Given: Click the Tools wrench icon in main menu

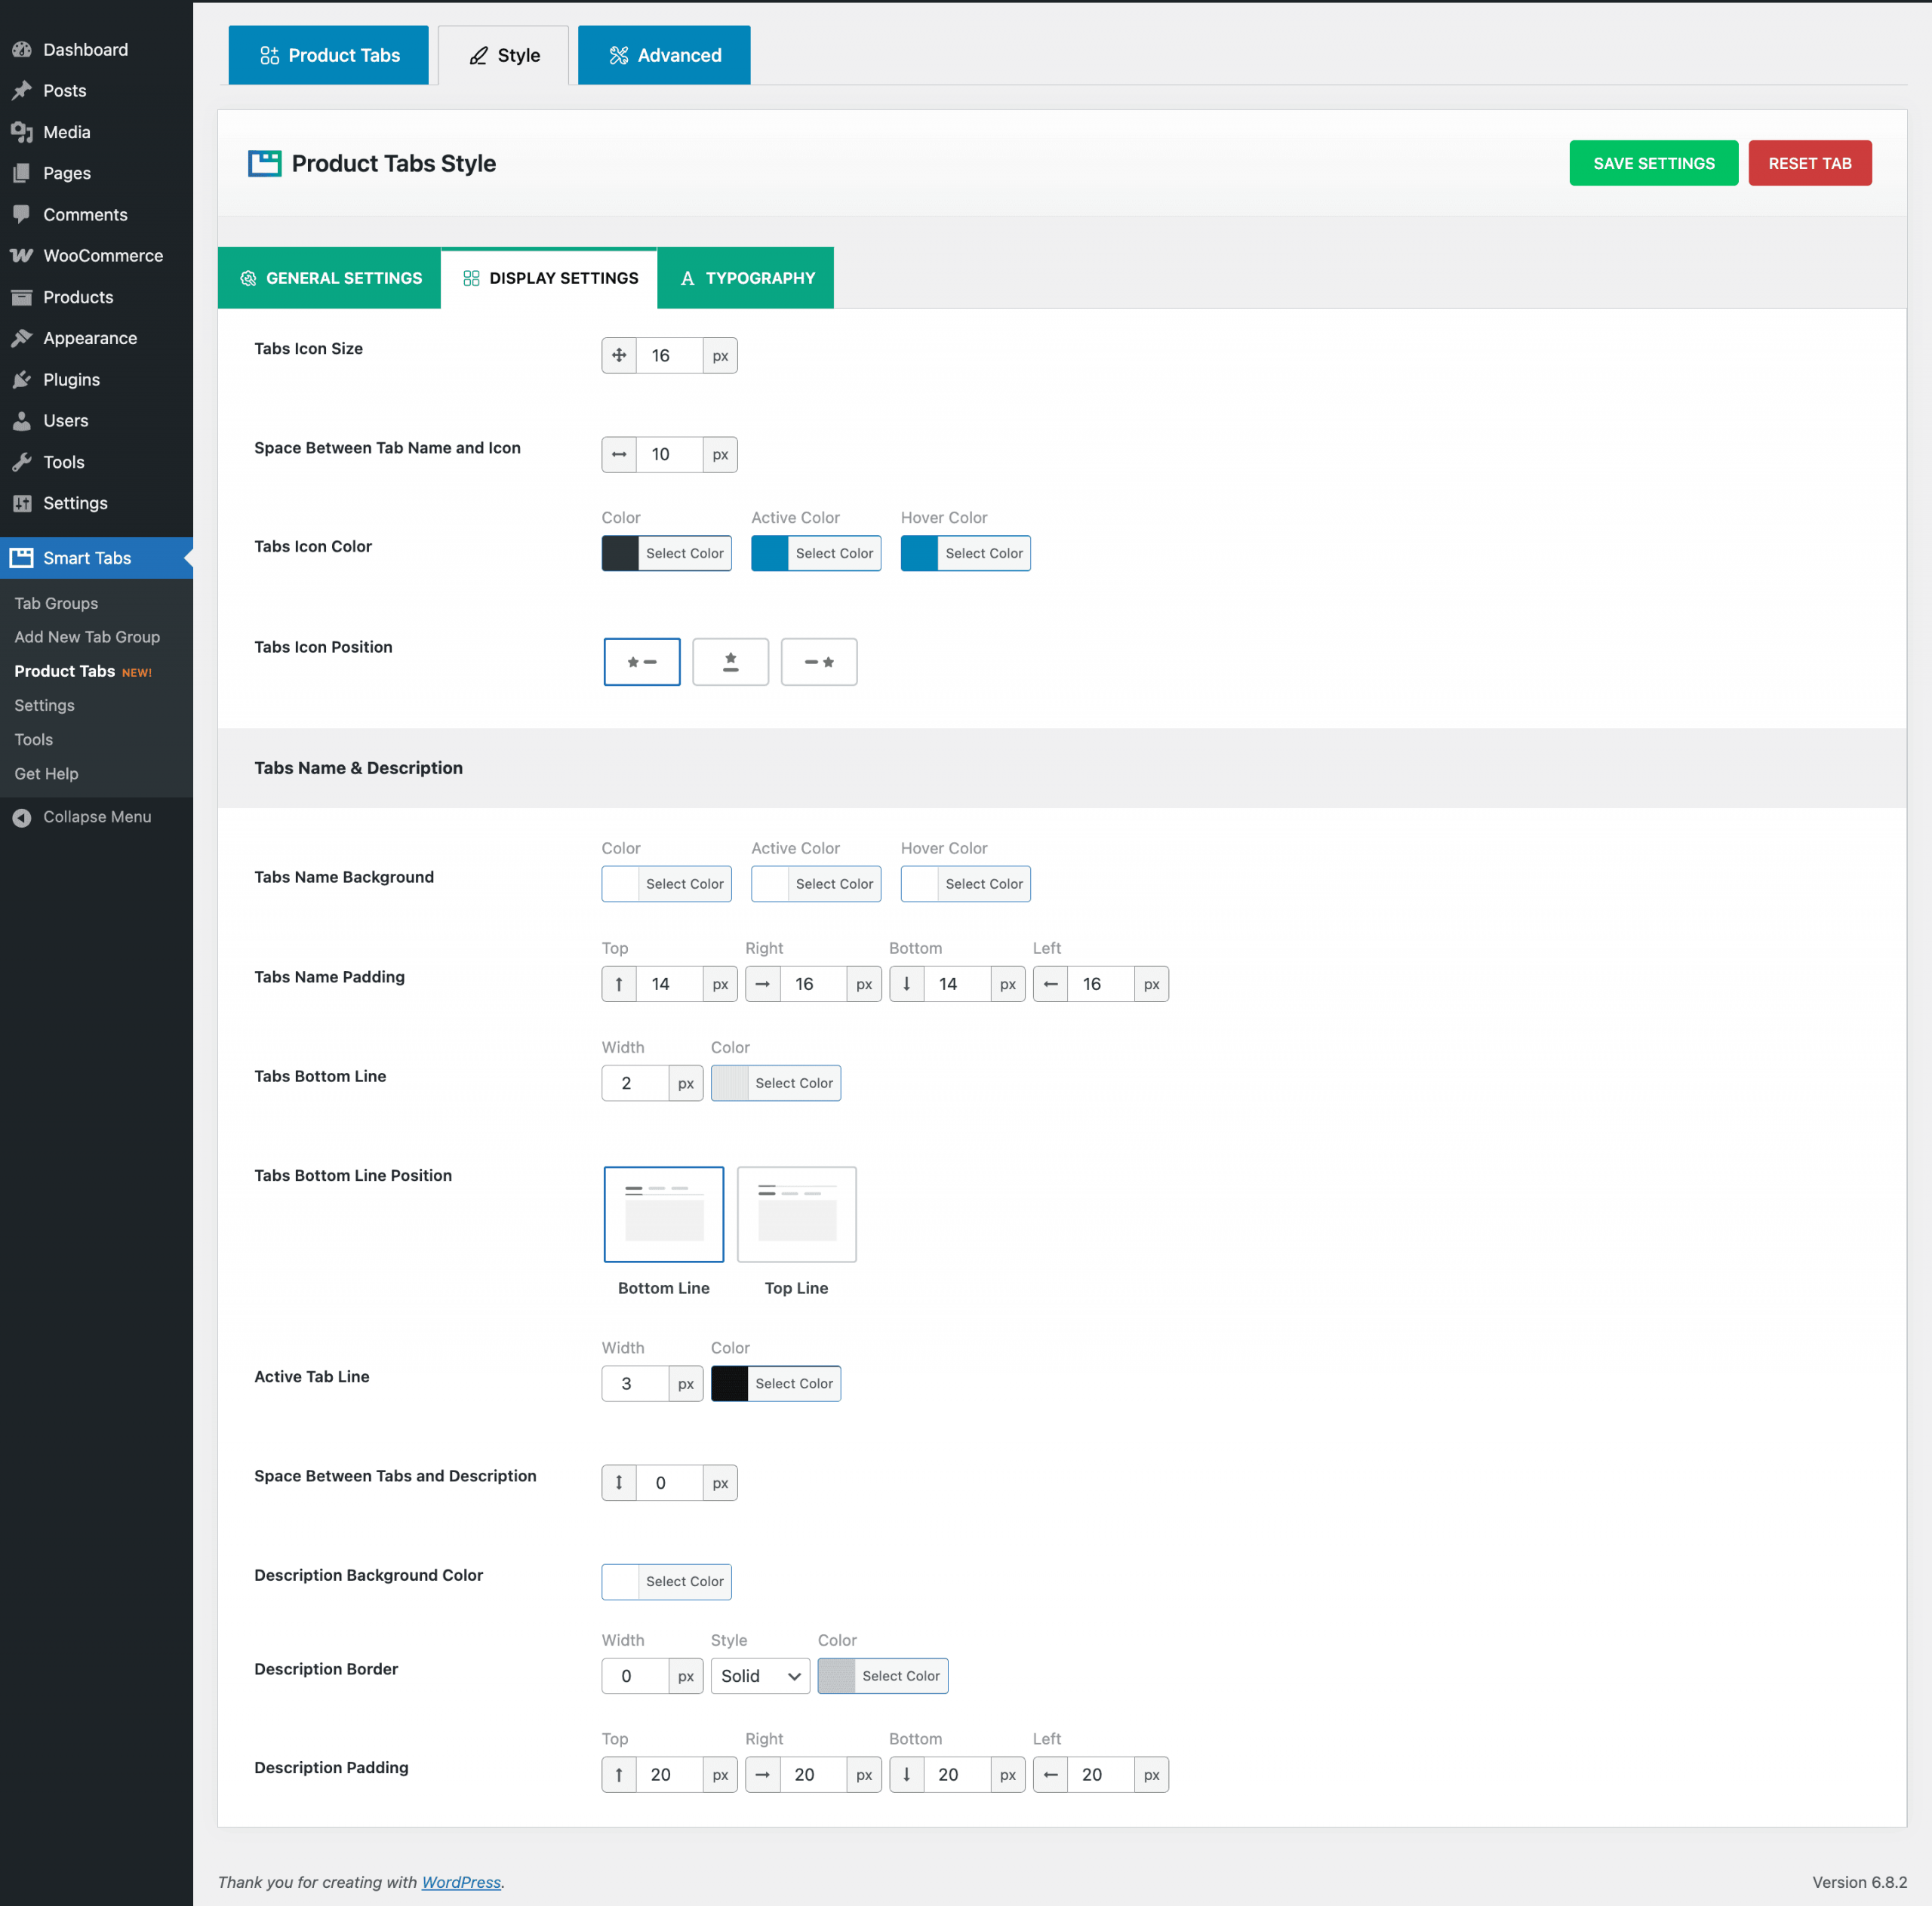Looking at the screenshot, I should pos(22,462).
